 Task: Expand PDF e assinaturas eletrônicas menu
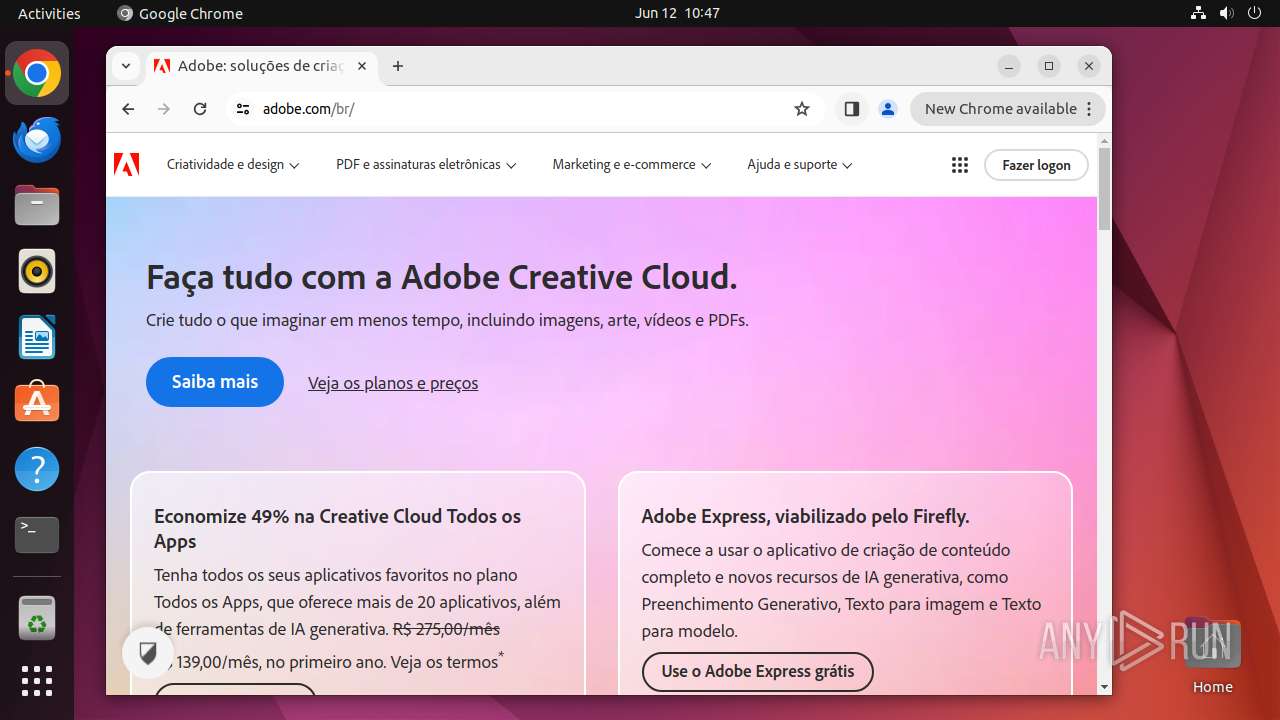pyautogui.click(x=426, y=165)
